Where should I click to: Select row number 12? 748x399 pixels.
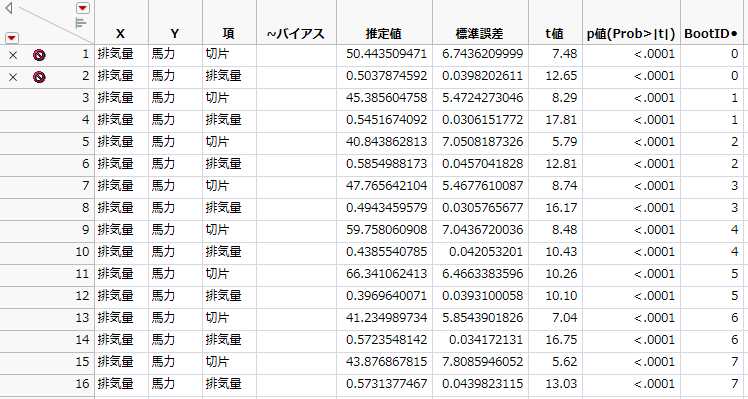click(83, 295)
